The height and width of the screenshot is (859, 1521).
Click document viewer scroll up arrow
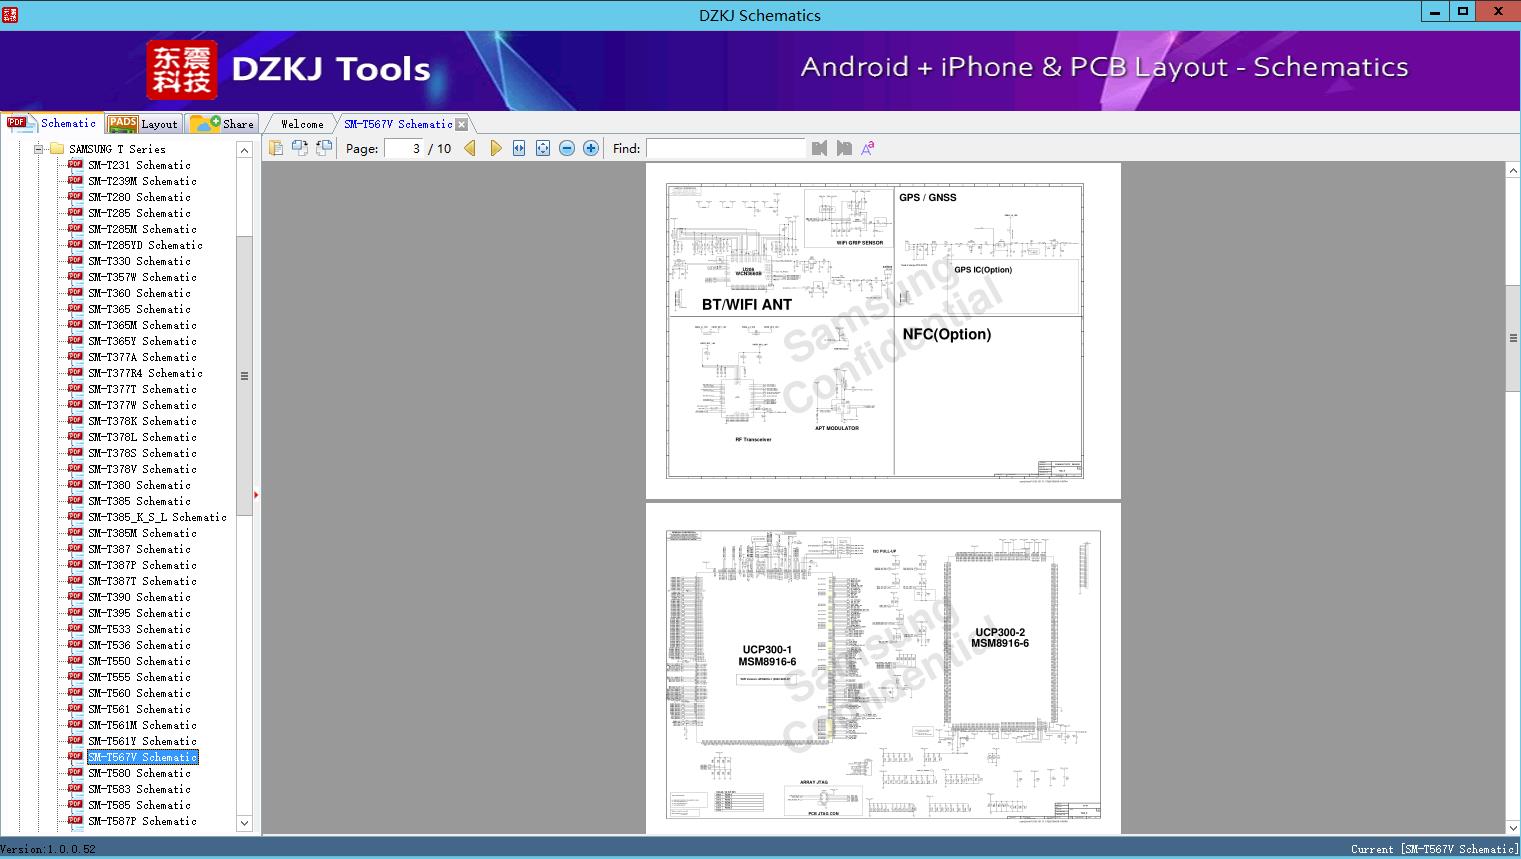point(1513,171)
